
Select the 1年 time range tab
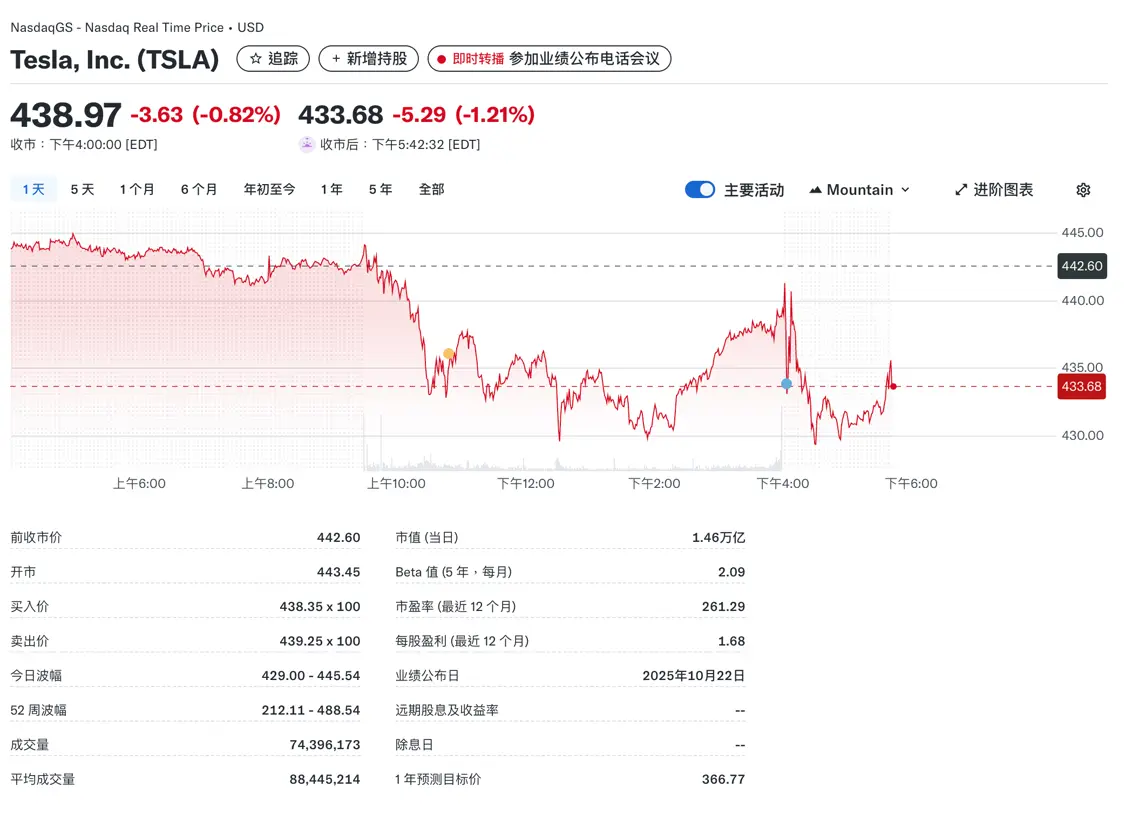[x=331, y=188]
